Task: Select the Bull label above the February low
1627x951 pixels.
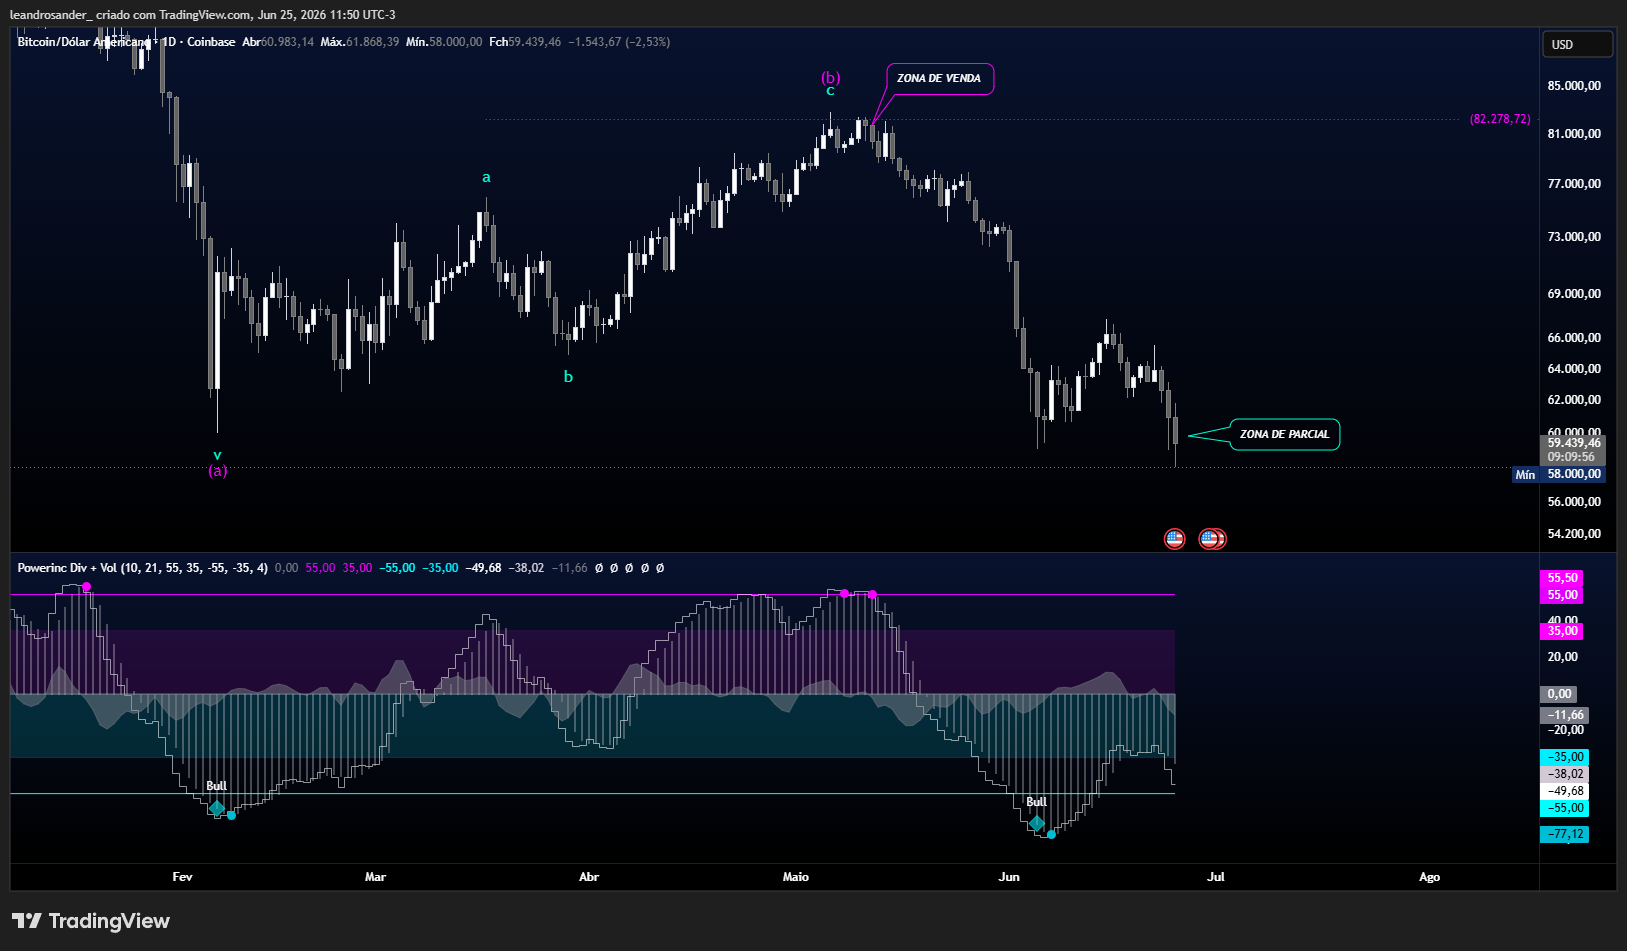Action: [217, 786]
